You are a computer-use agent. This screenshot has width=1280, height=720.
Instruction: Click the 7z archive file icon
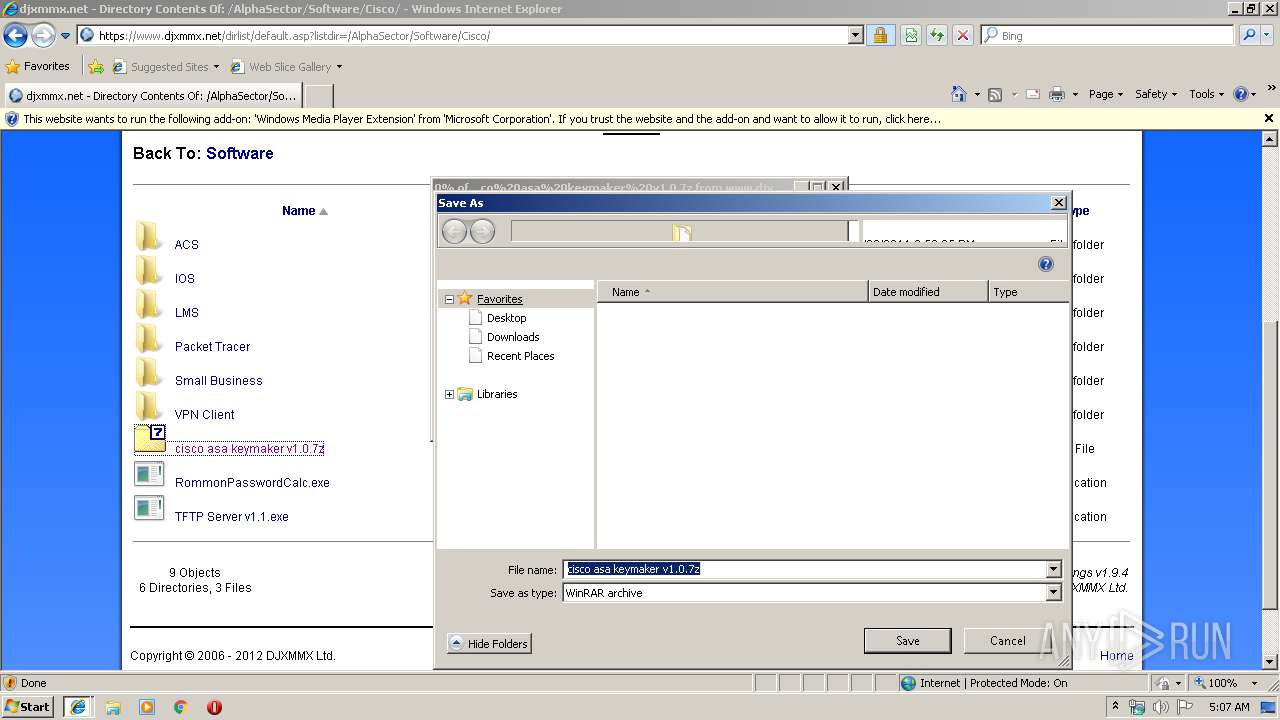[150, 439]
